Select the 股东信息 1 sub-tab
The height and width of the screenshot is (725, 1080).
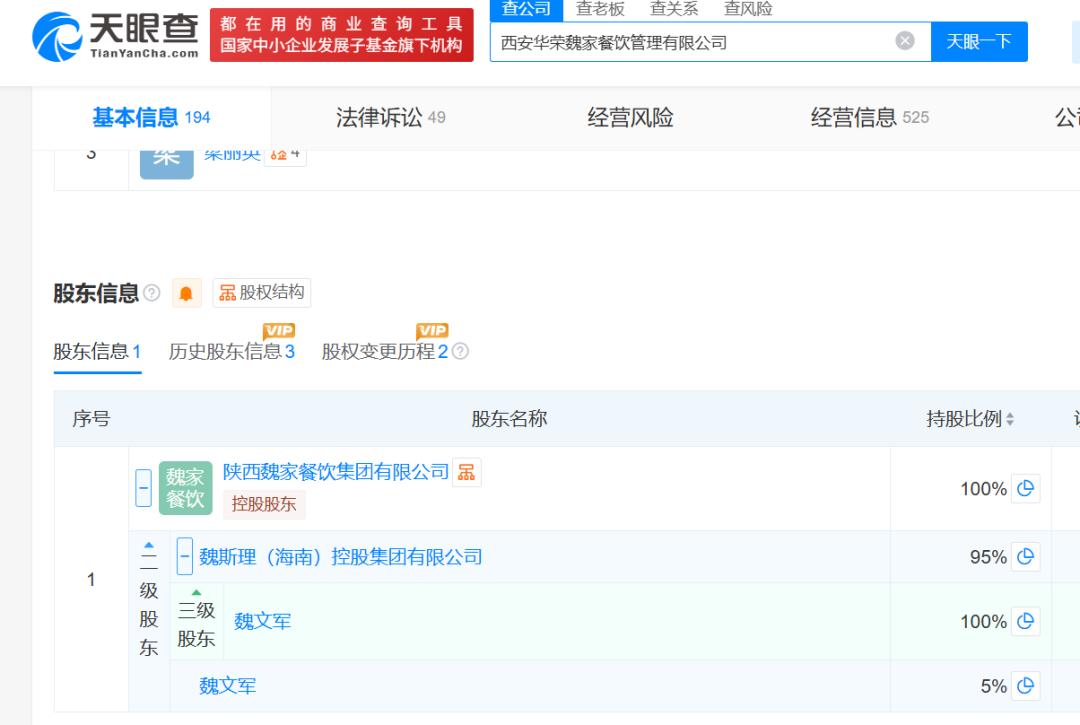(97, 352)
